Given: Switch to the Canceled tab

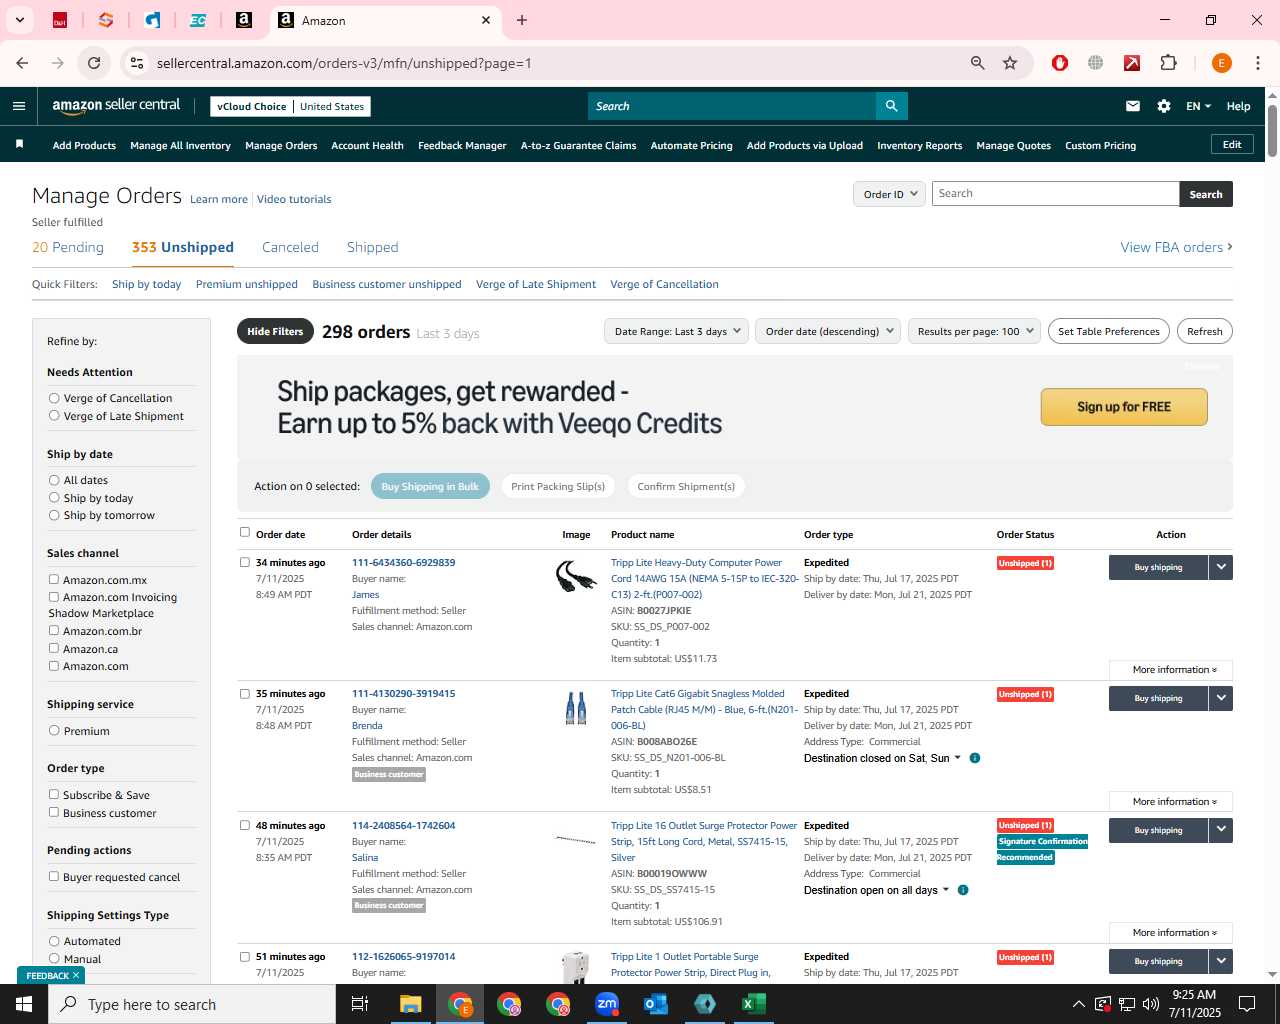Looking at the screenshot, I should (290, 247).
